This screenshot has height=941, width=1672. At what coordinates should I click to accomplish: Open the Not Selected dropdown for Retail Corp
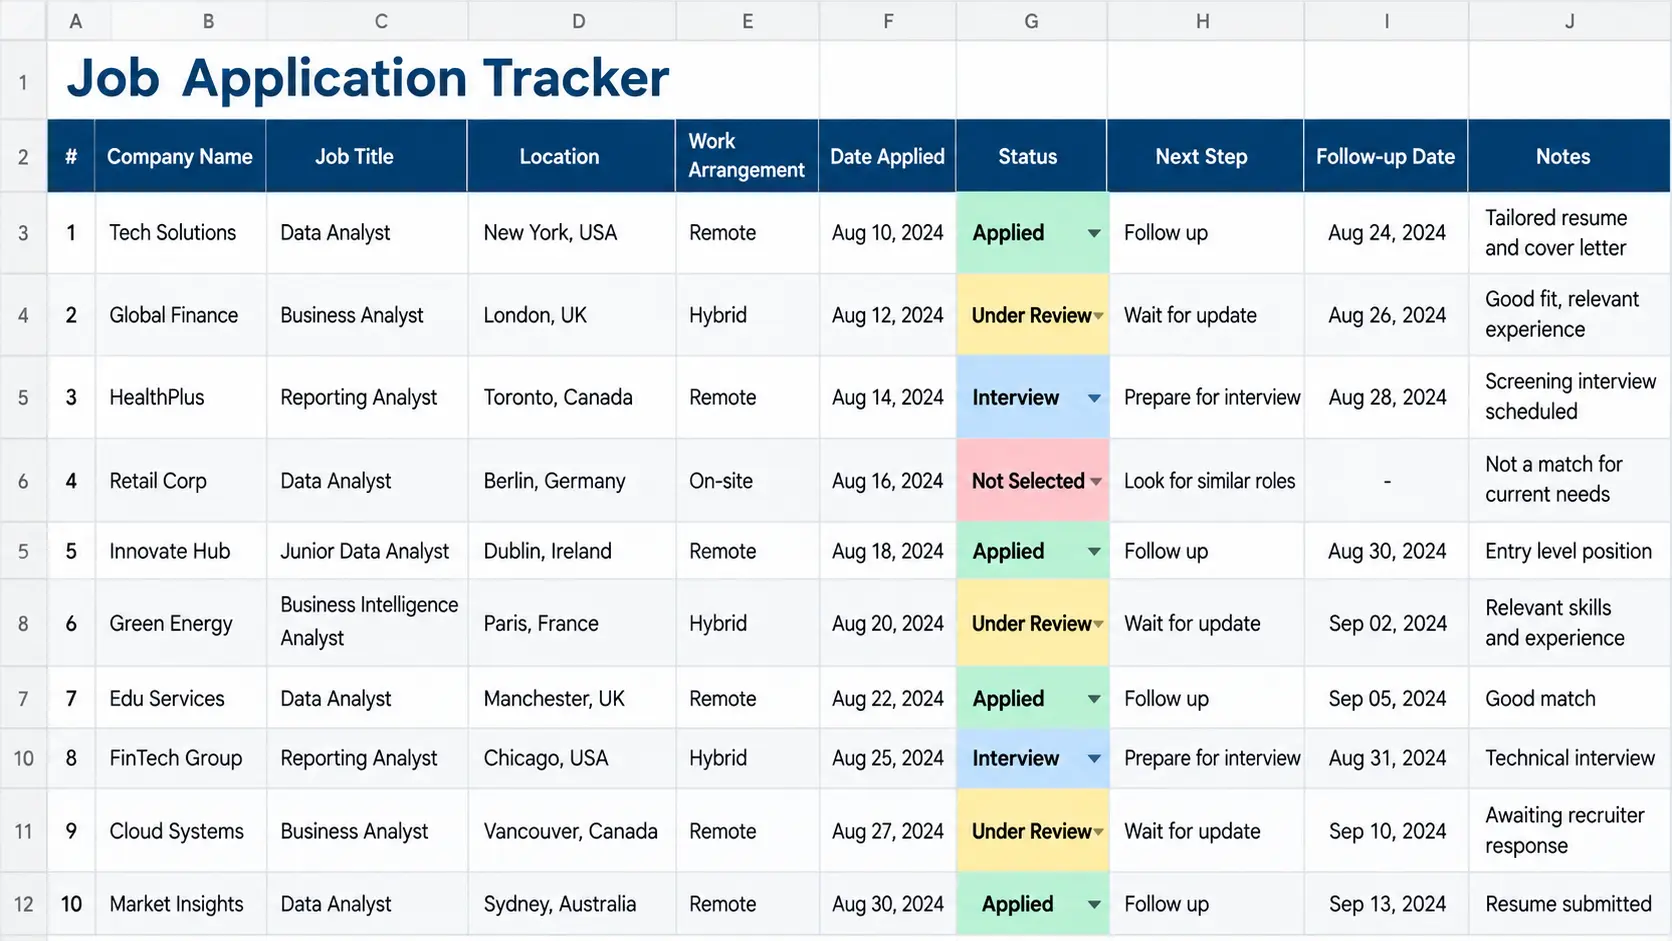tap(1096, 481)
